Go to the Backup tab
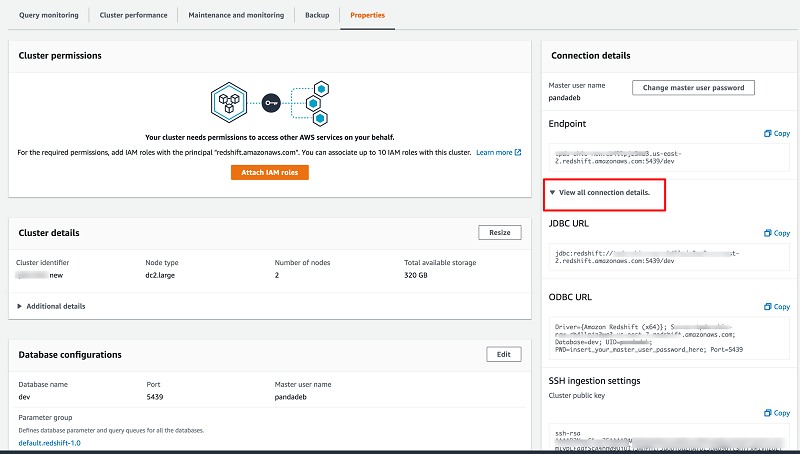Image resolution: width=800 pixels, height=454 pixels. tap(317, 15)
